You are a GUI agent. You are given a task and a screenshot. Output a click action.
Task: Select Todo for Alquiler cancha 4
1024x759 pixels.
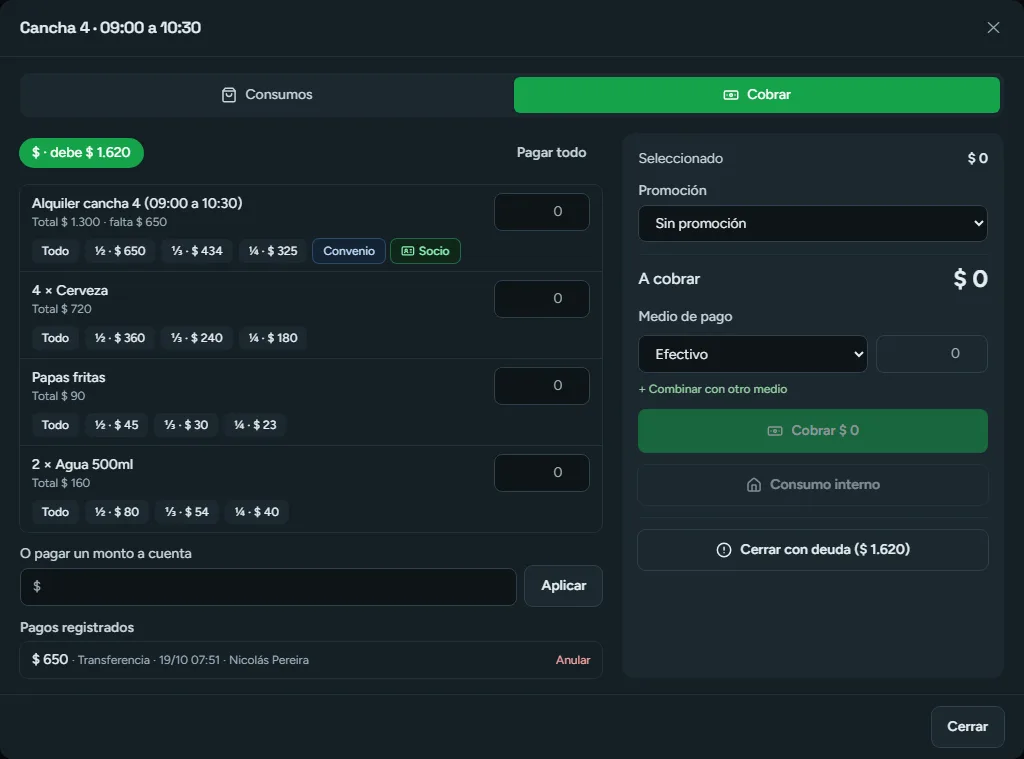56,251
